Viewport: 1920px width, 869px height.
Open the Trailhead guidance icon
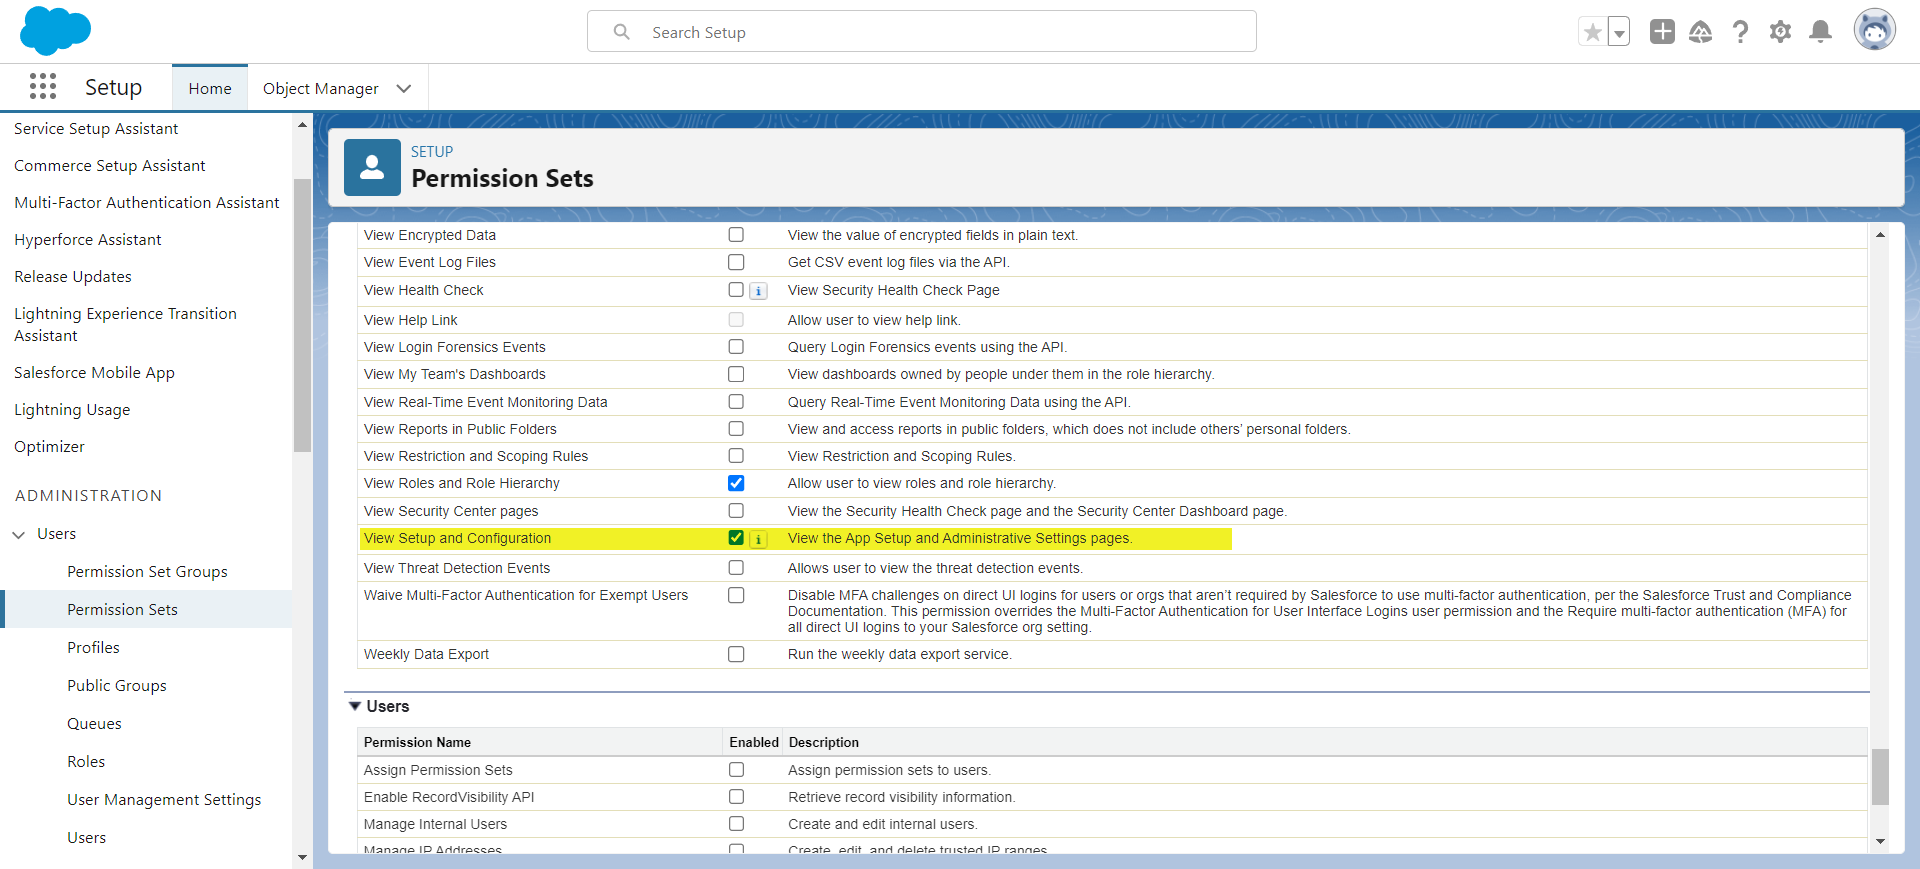tap(1700, 32)
